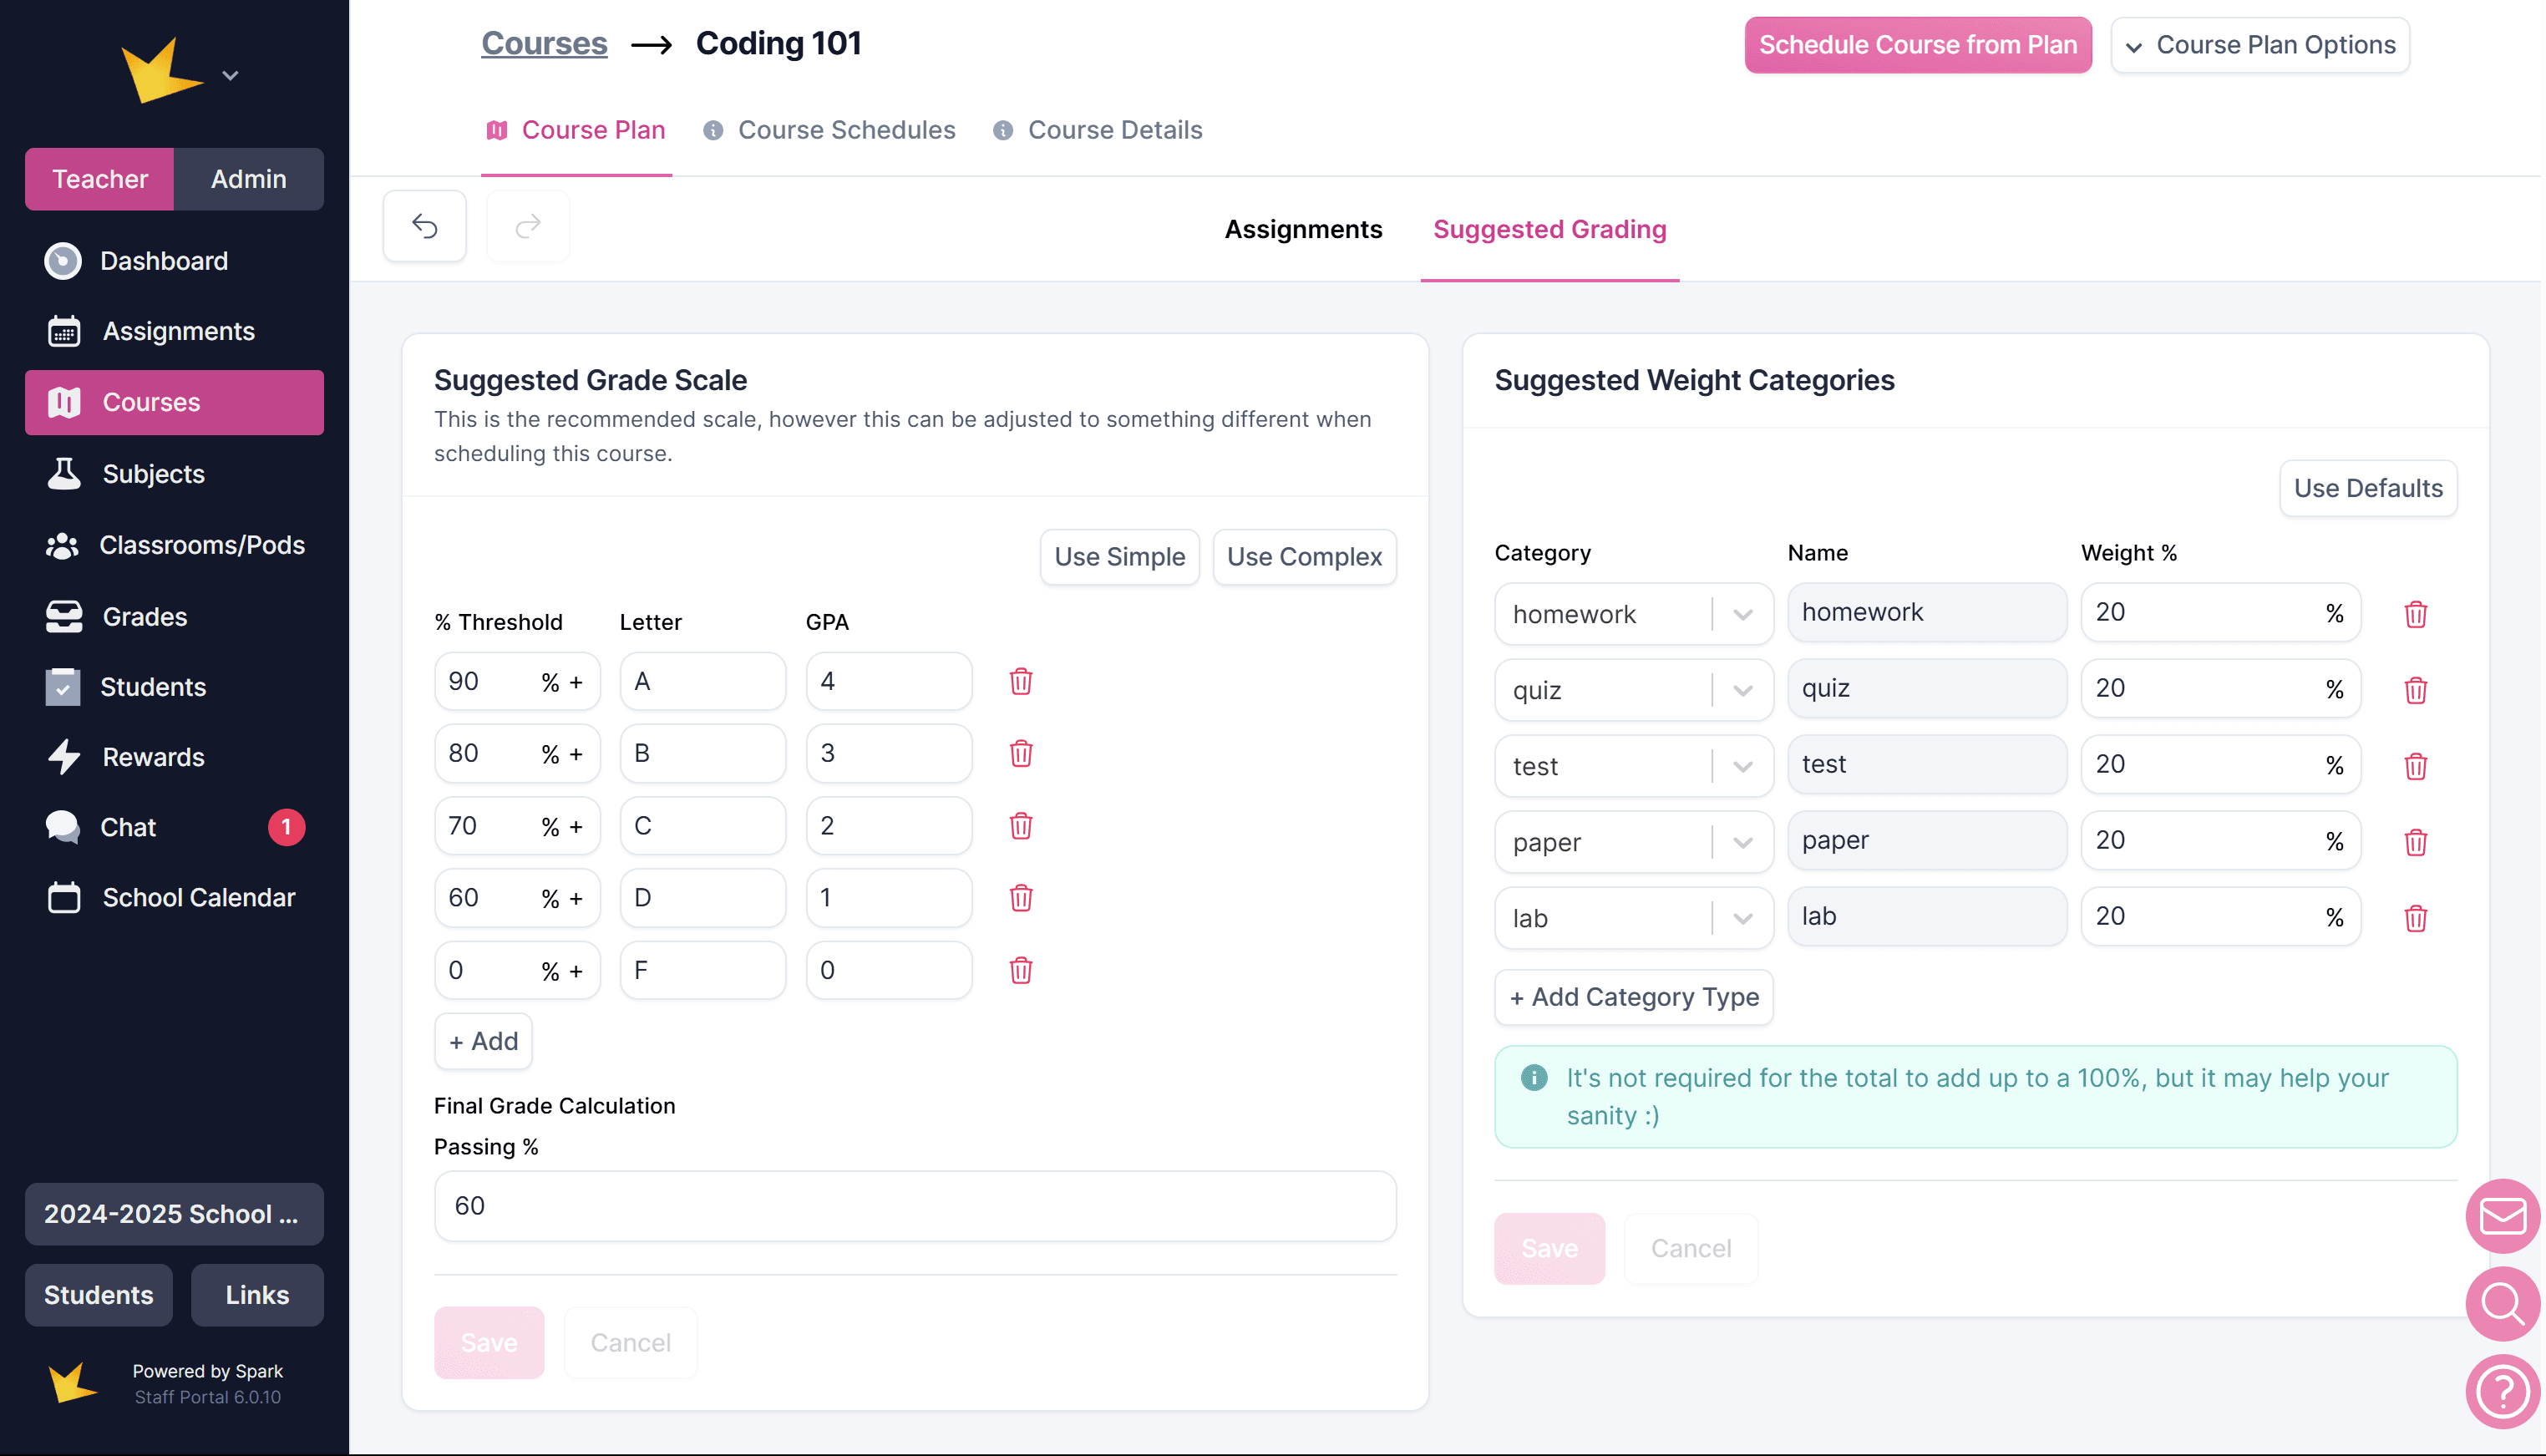The image size is (2546, 1456).
Task: Expand the homework category dropdown
Action: (1742, 614)
